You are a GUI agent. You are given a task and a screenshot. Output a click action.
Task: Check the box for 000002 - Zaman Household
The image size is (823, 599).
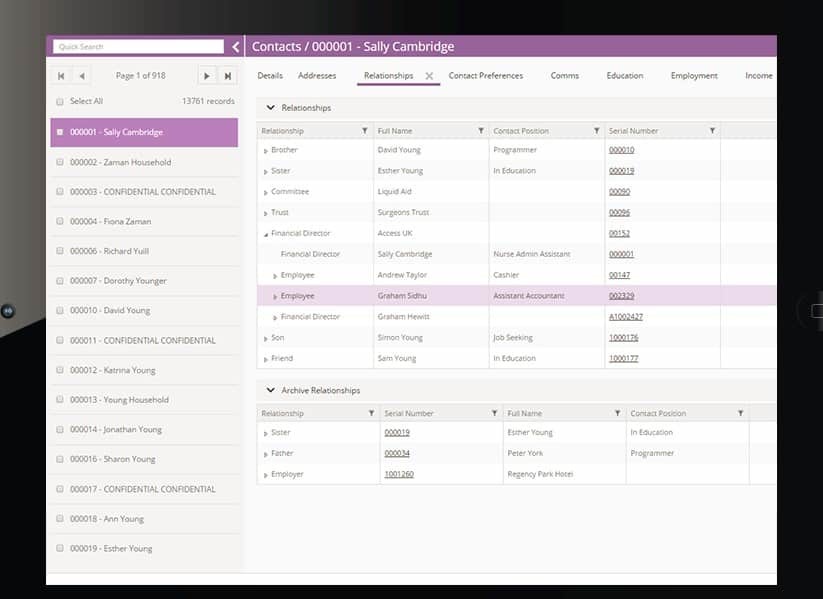(60, 162)
